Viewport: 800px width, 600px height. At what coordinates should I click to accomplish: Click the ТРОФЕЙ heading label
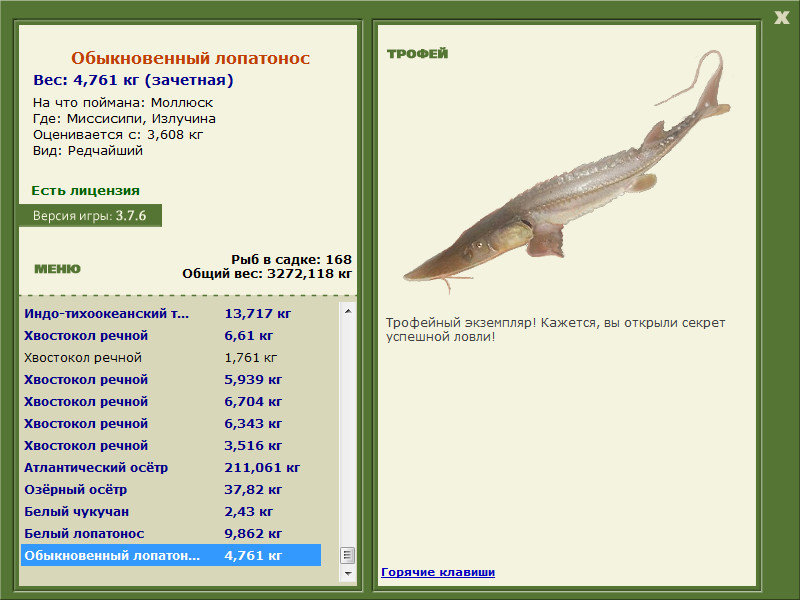(x=417, y=54)
